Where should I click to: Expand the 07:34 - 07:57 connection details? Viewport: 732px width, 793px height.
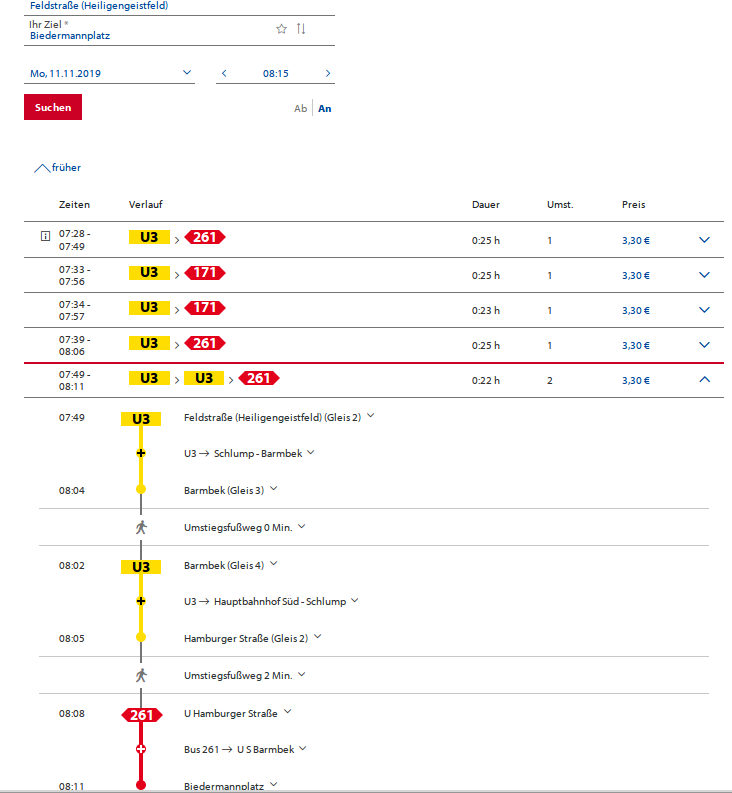704,310
